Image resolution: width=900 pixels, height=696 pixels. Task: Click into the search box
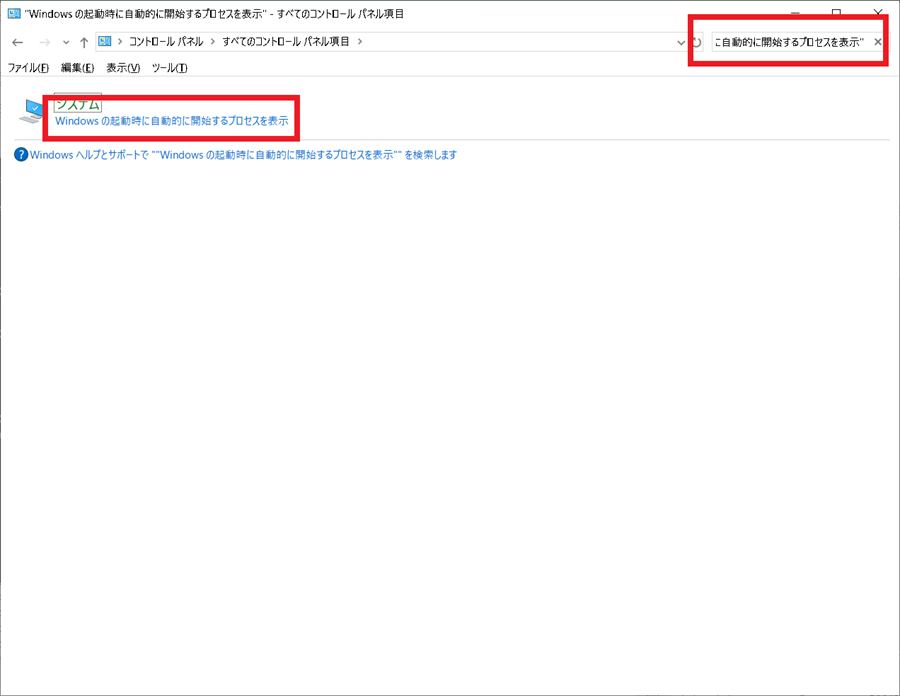click(791, 42)
